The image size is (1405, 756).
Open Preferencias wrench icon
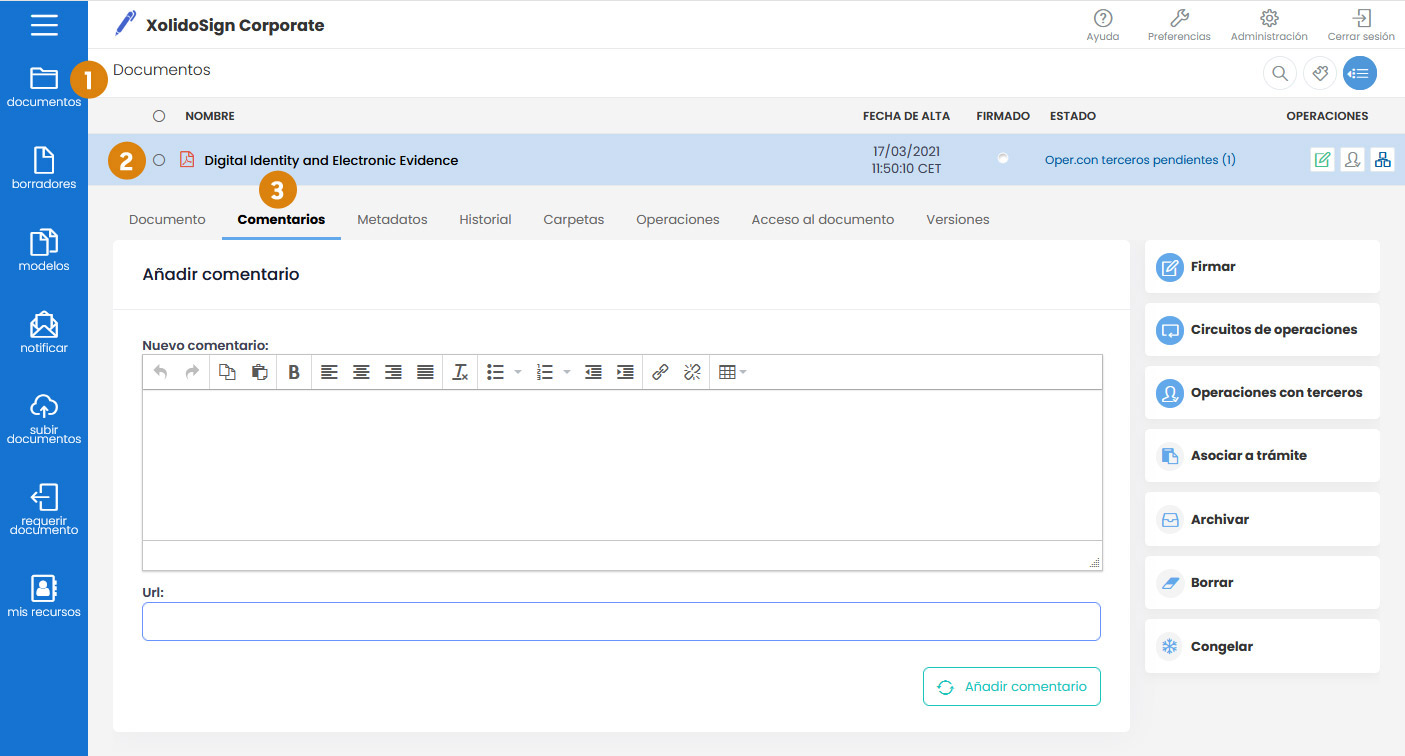[1179, 25]
